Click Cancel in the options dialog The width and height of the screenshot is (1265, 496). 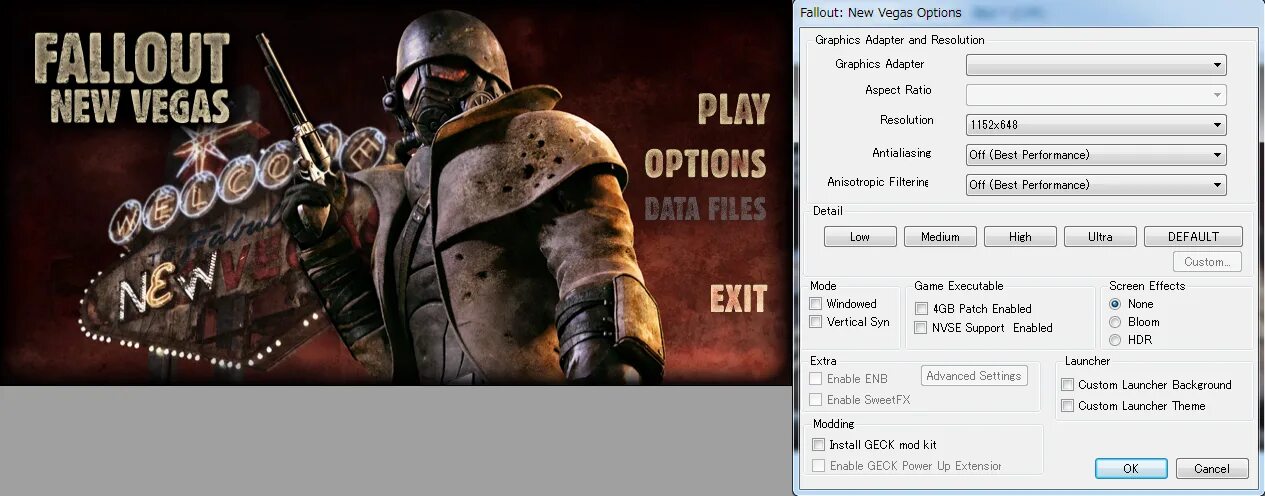(1212, 469)
